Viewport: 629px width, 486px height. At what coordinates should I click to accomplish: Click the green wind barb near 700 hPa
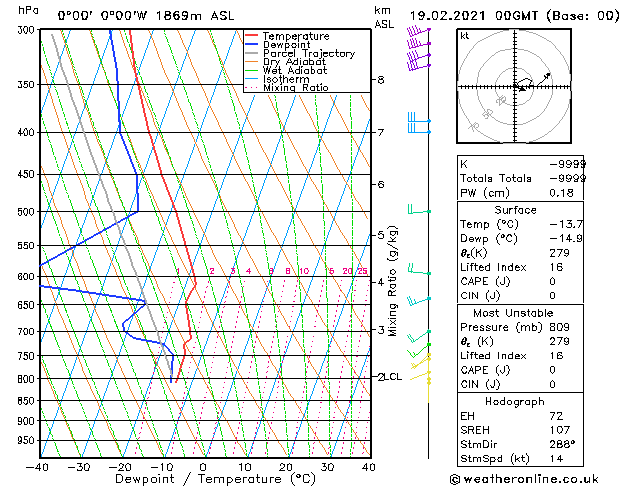coord(419,336)
